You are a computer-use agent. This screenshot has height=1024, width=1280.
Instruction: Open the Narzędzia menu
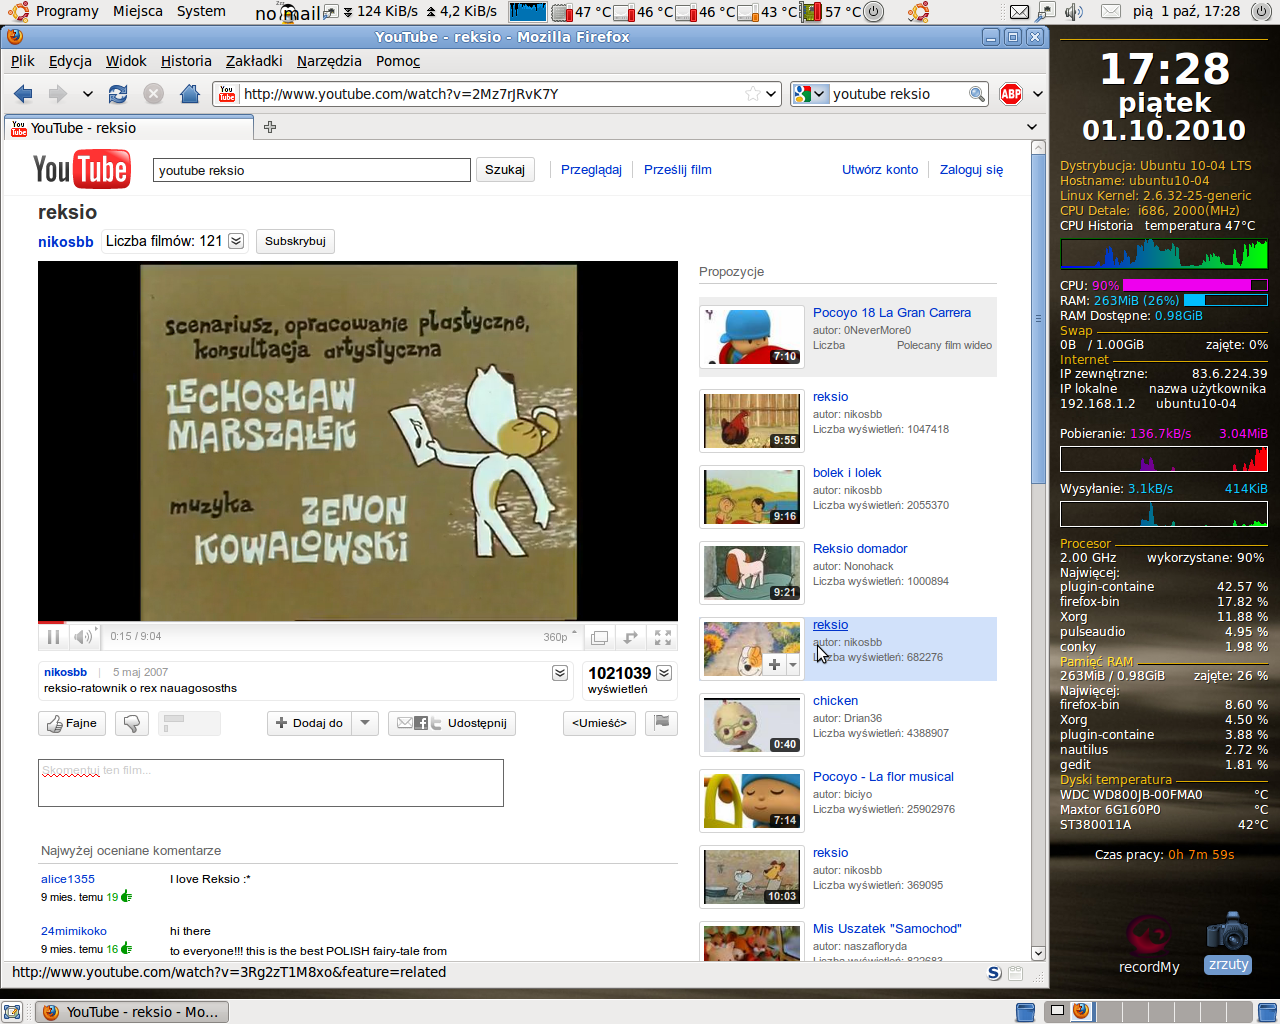(x=329, y=61)
